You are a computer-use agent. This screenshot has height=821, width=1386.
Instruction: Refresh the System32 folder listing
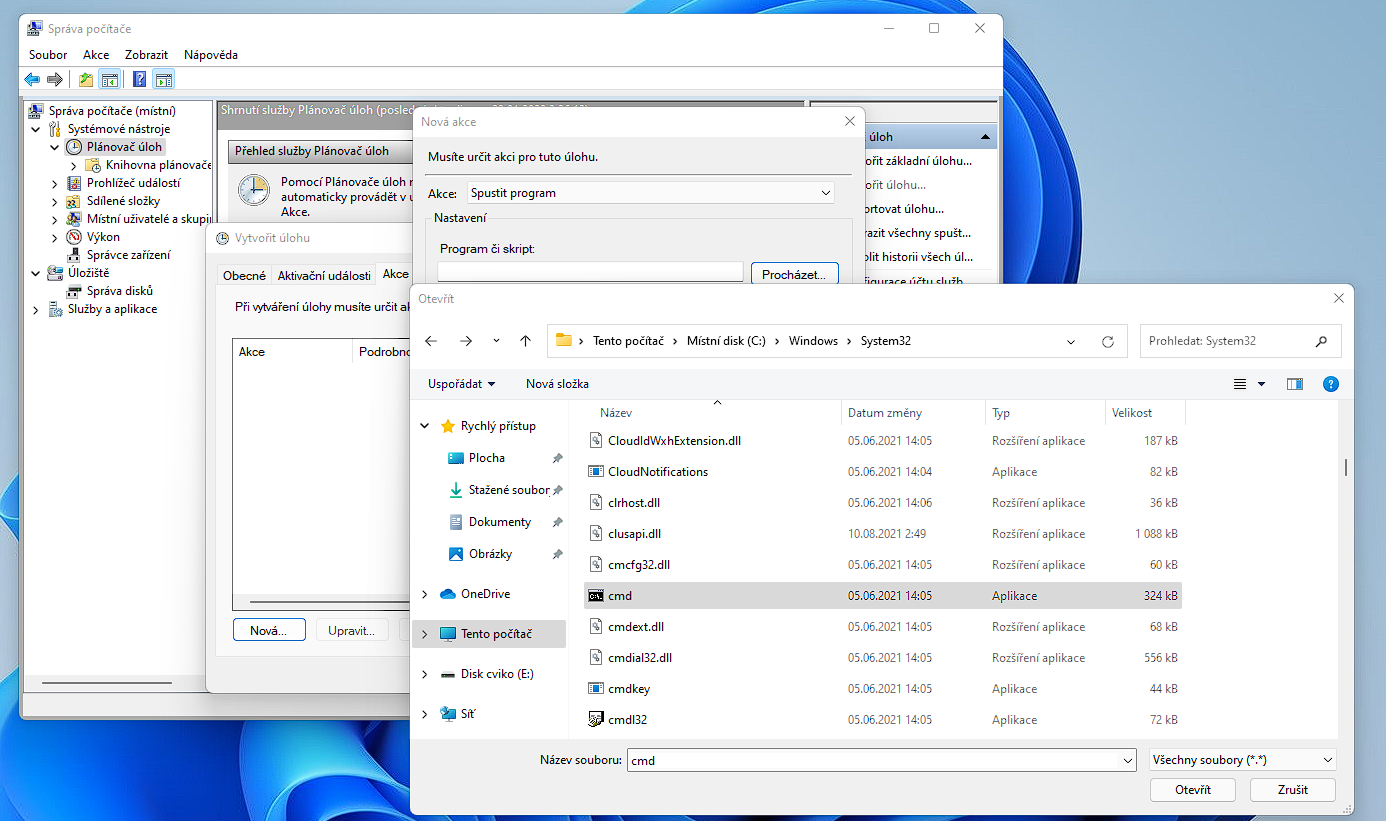[x=1107, y=341]
